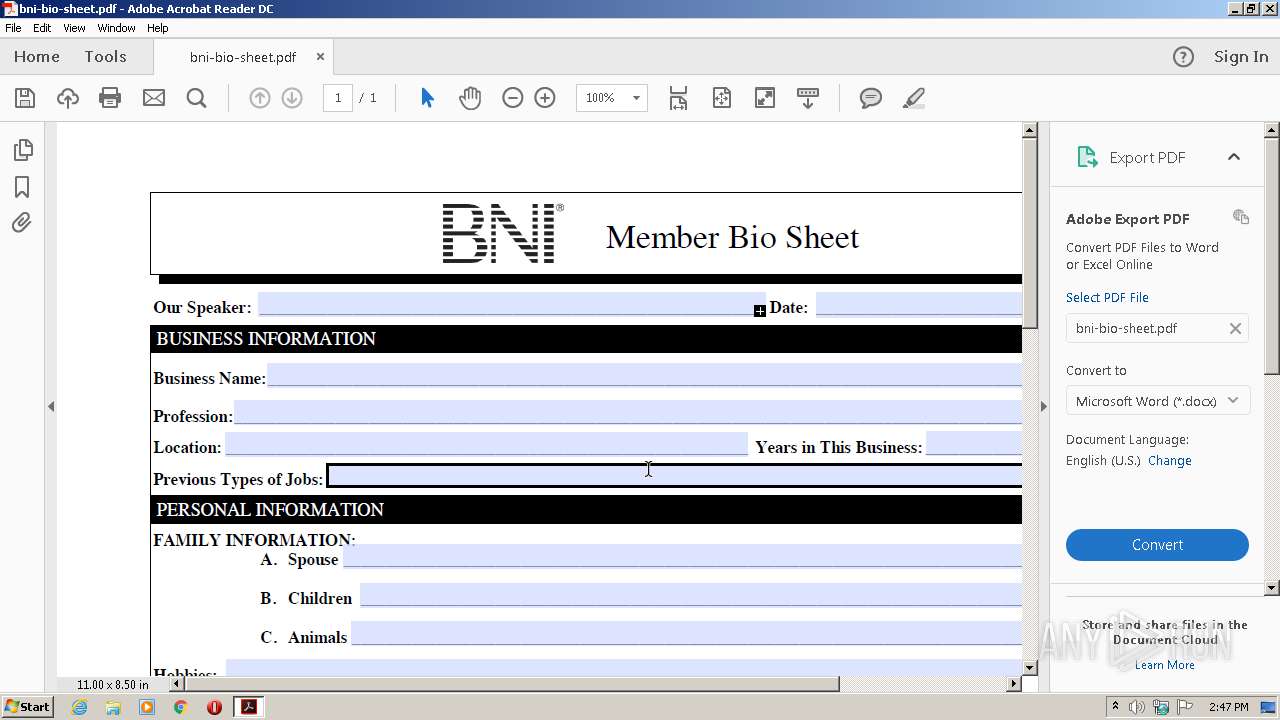This screenshot has height=720, width=1280.
Task: Click the Previous Types of Jobs field
Action: [x=675, y=476]
